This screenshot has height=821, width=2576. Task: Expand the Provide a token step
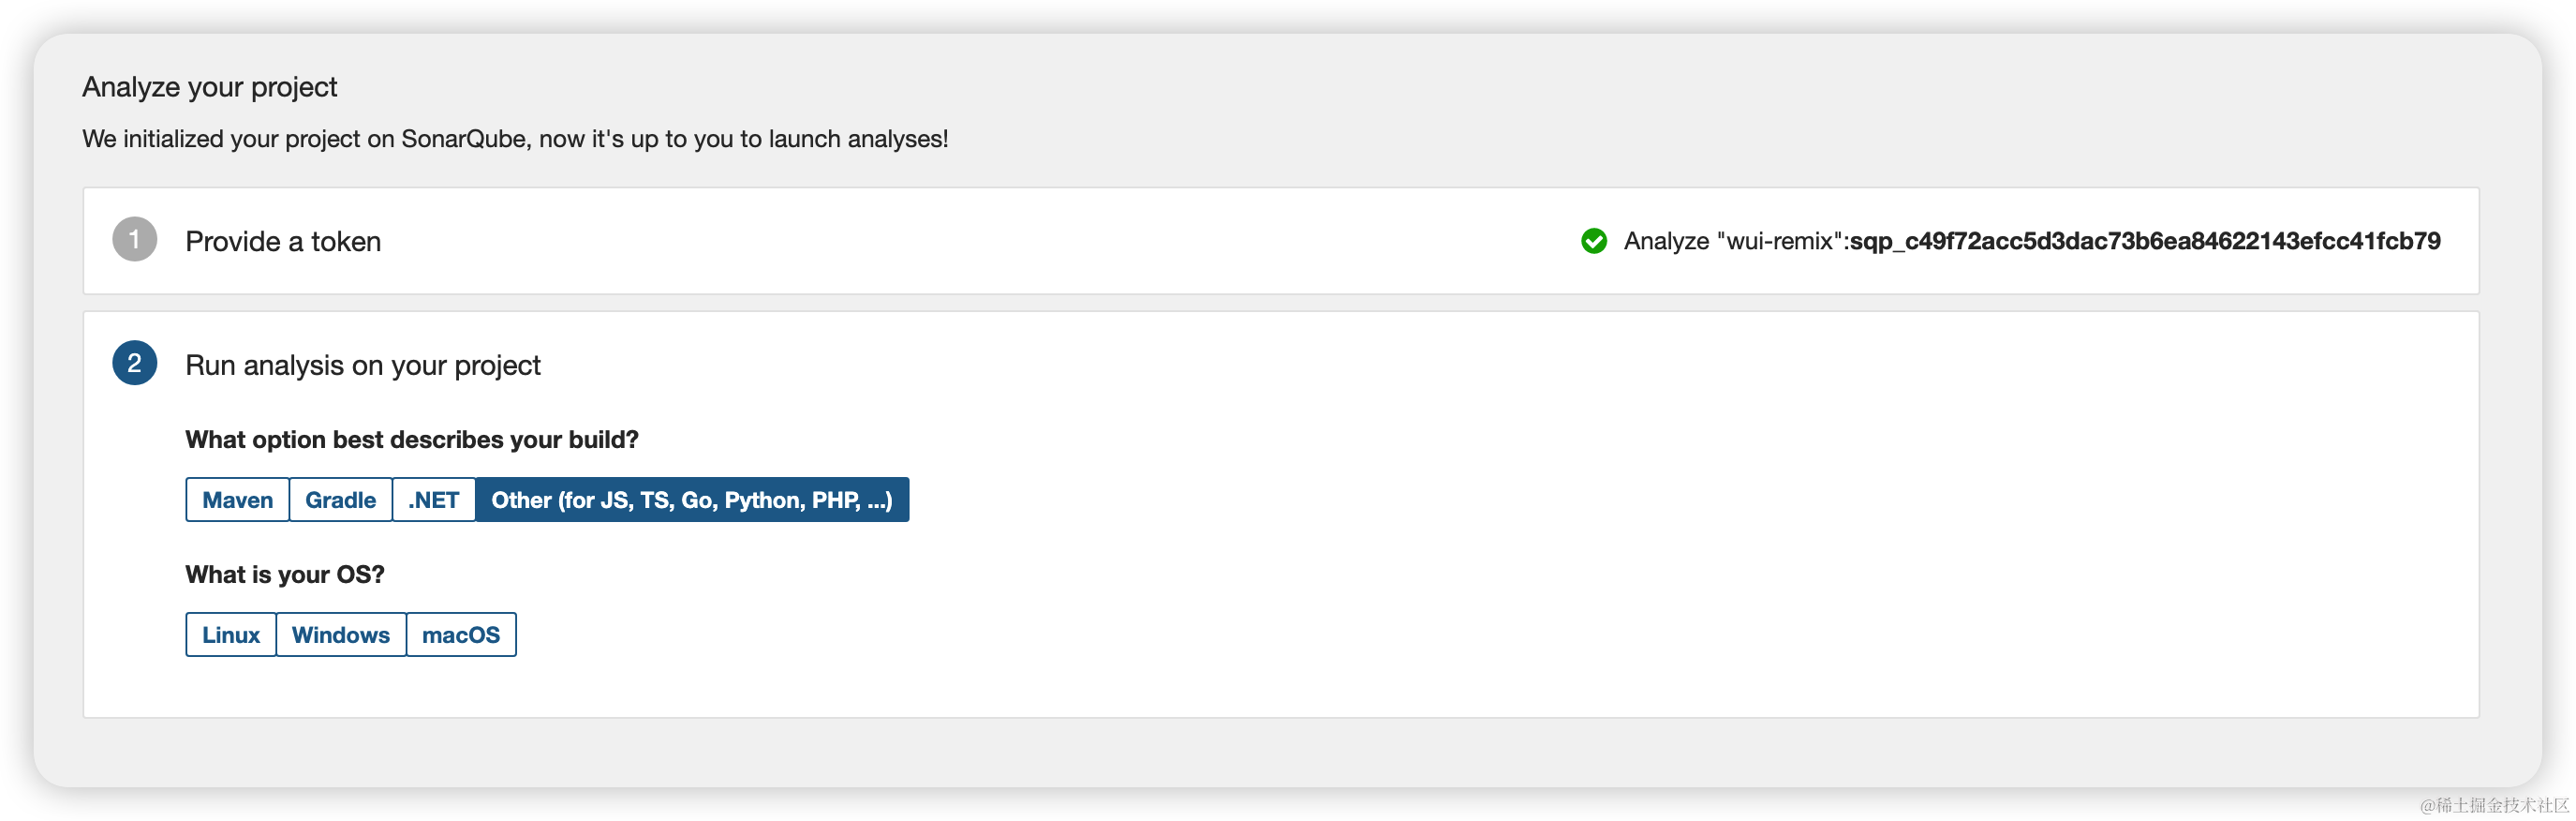tap(283, 241)
